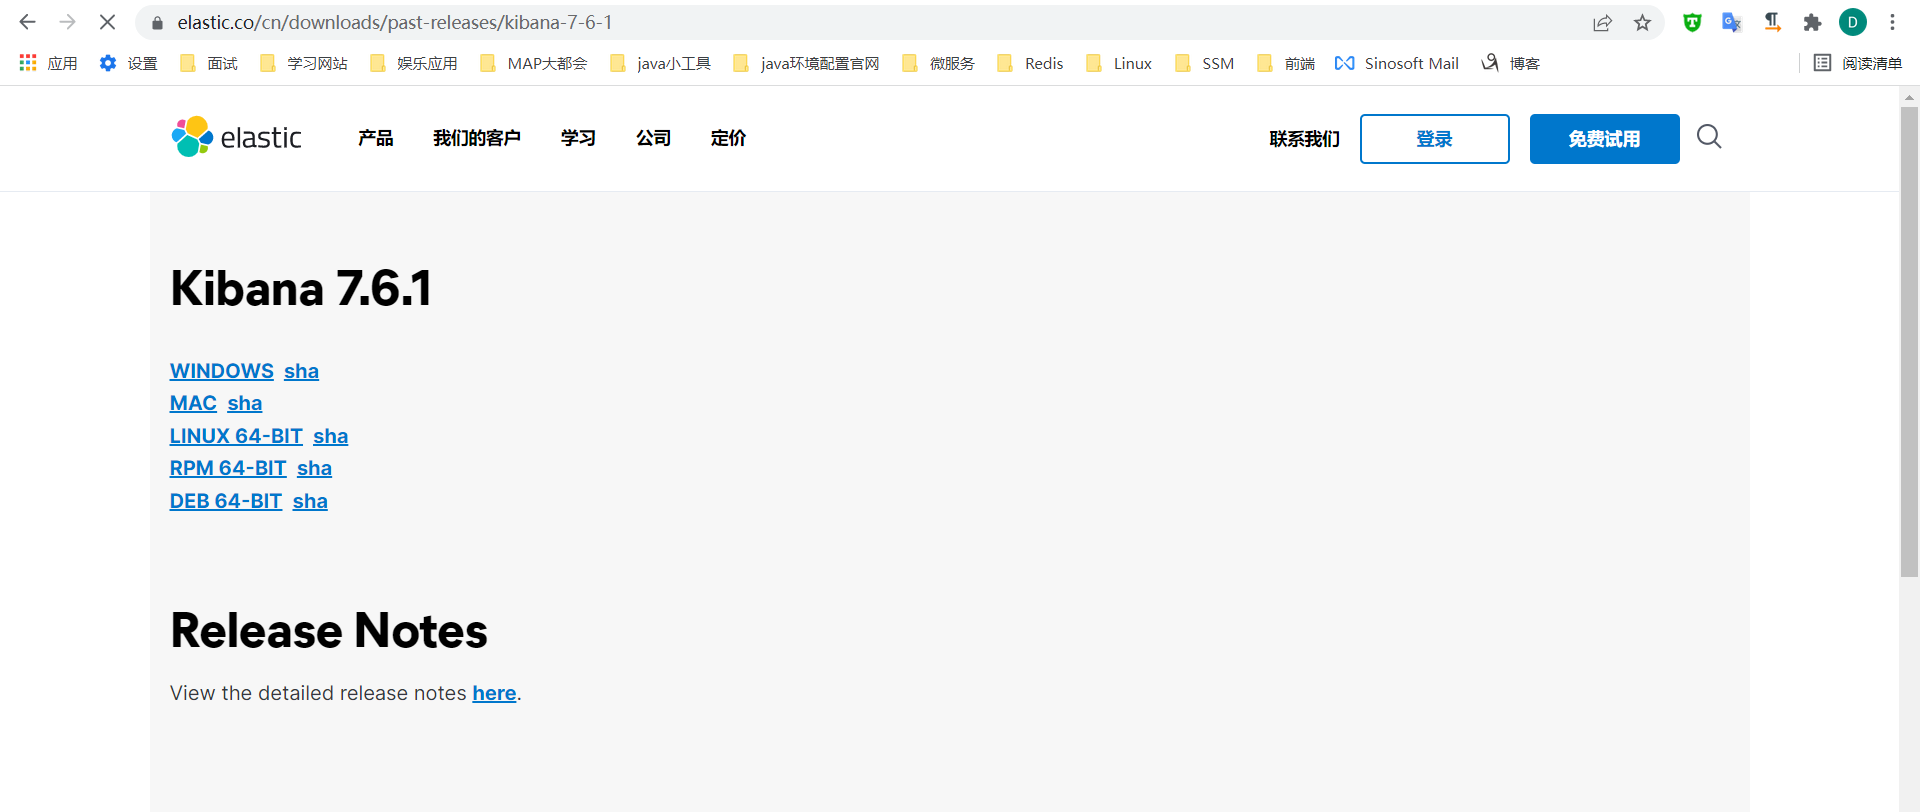
Task: Open the java环境配置官网 bookmark folder
Action: pyautogui.click(x=806, y=63)
